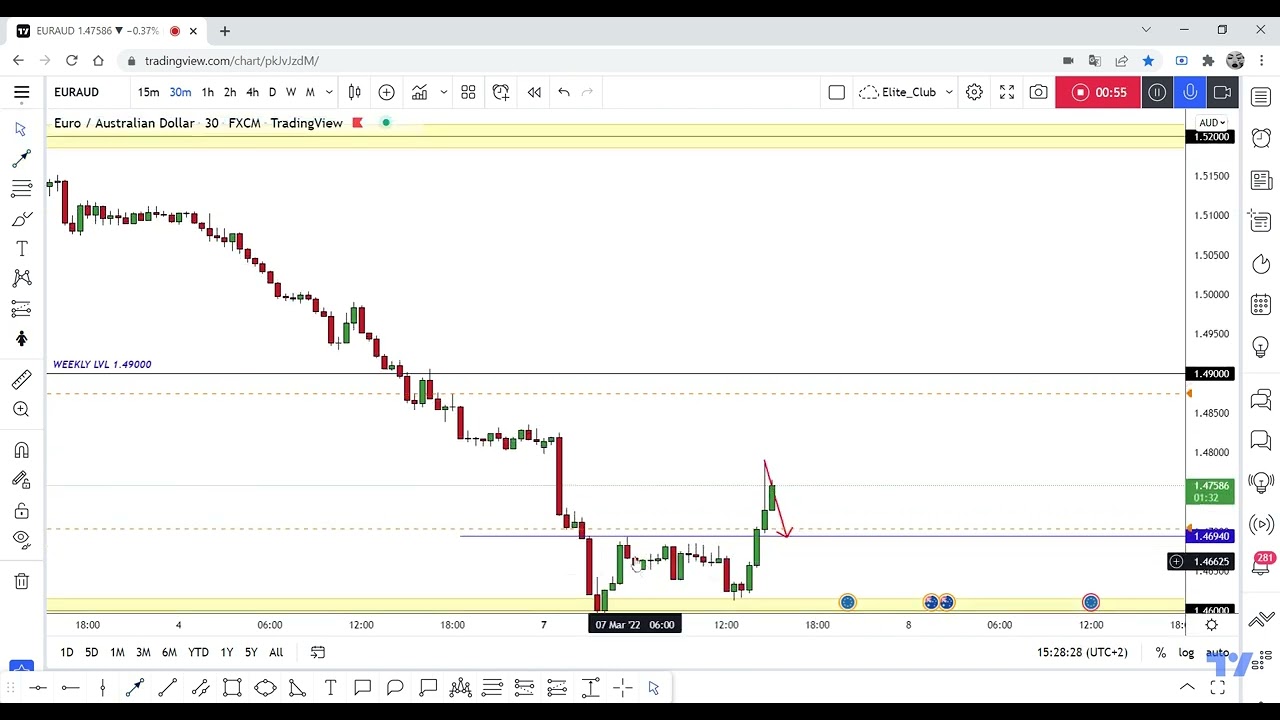Select the trend line drawing tool

(21, 159)
